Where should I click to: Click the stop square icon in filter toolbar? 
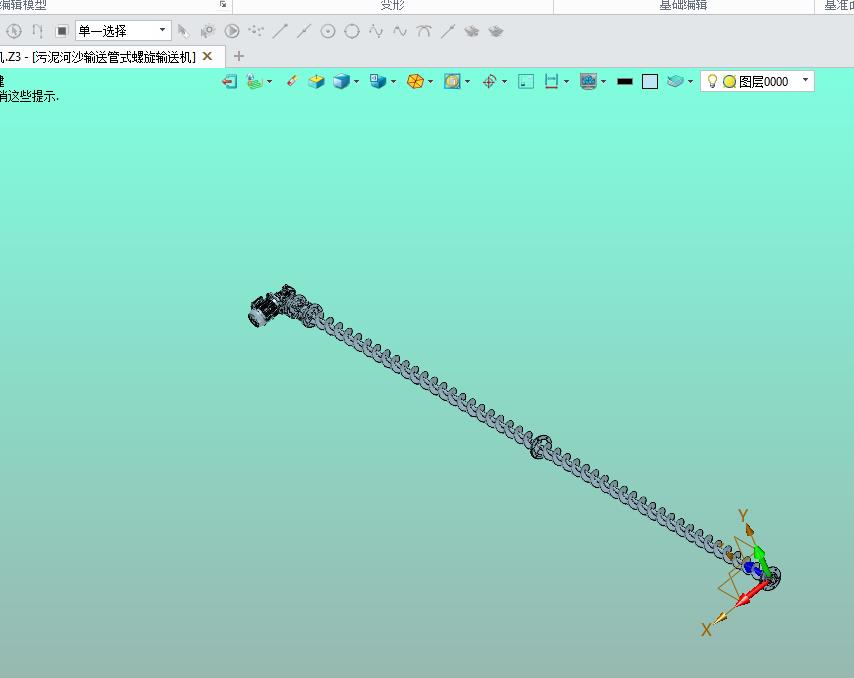[62, 31]
